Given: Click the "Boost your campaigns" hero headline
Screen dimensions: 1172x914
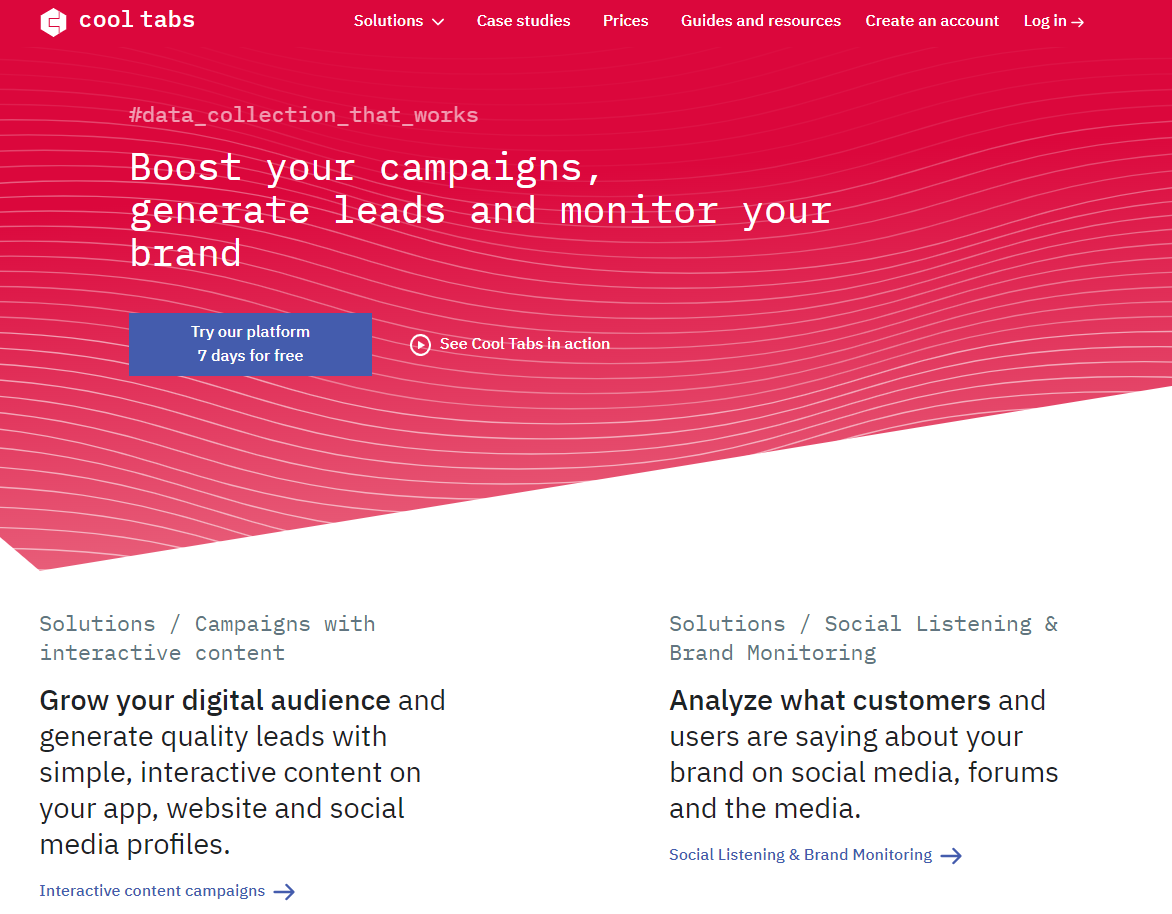Looking at the screenshot, I should coord(480,209).
